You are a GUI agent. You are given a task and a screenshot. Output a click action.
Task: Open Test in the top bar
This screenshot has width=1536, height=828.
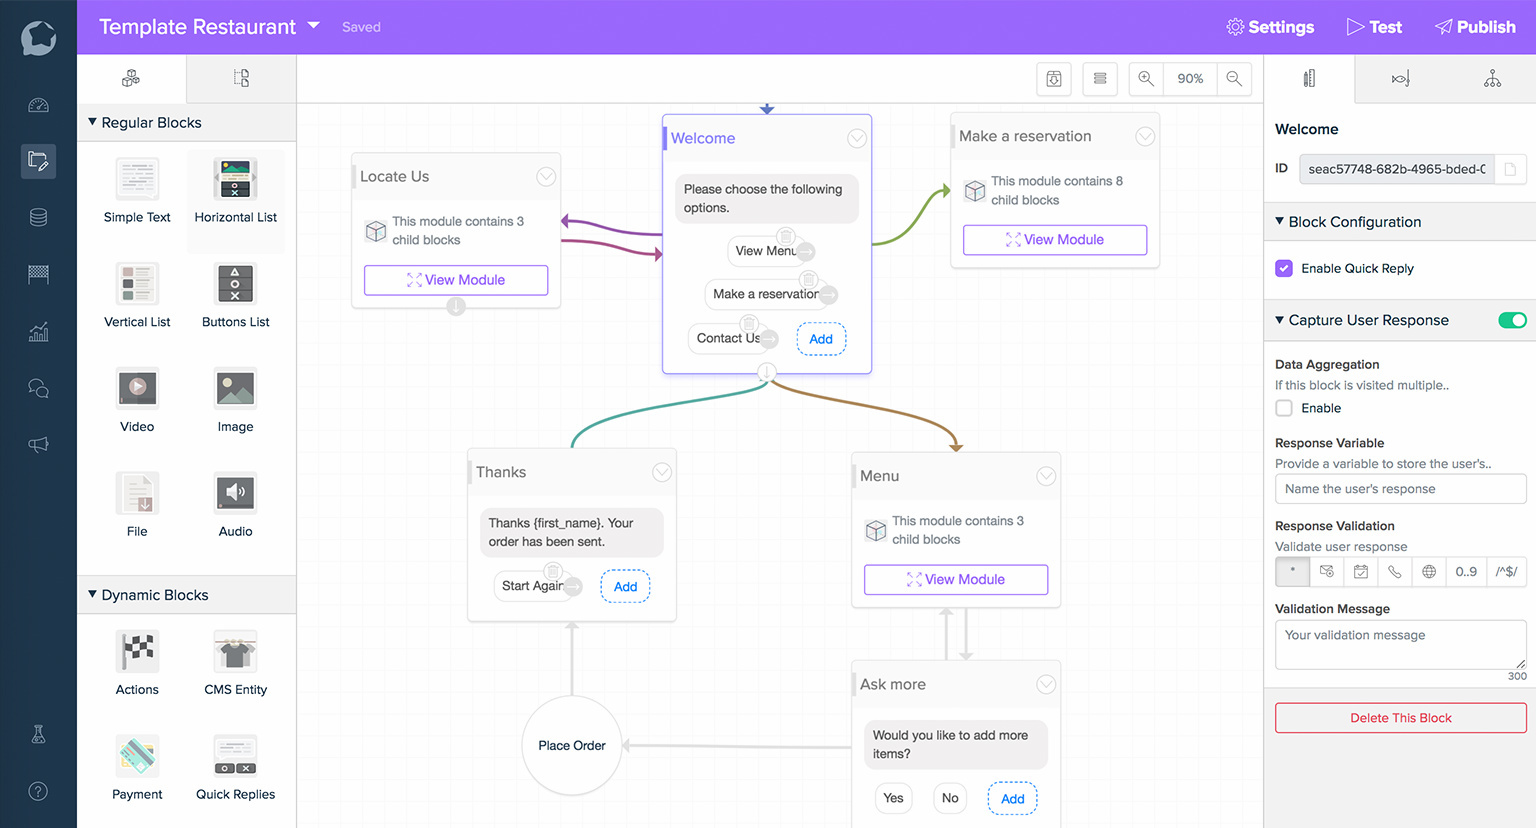pyautogui.click(x=1374, y=27)
